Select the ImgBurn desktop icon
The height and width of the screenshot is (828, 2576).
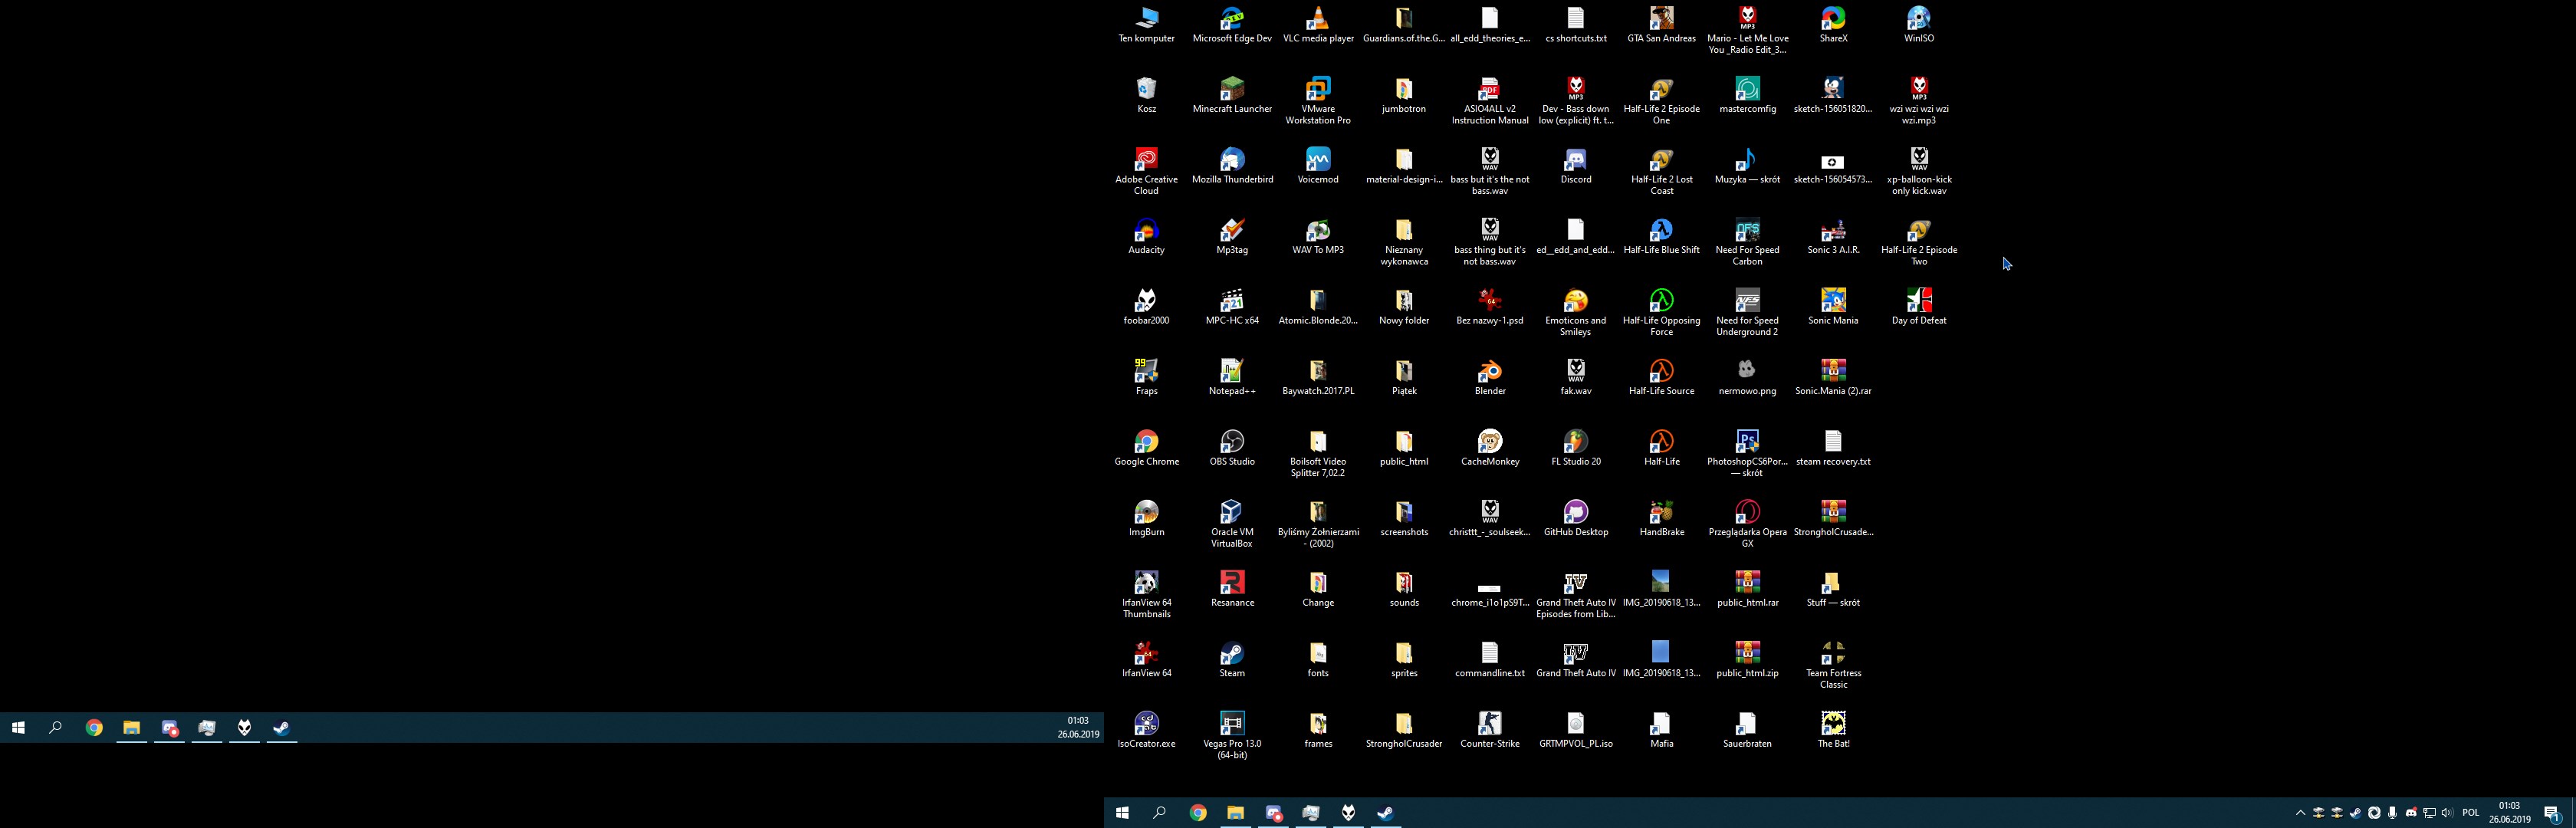[x=1146, y=519]
